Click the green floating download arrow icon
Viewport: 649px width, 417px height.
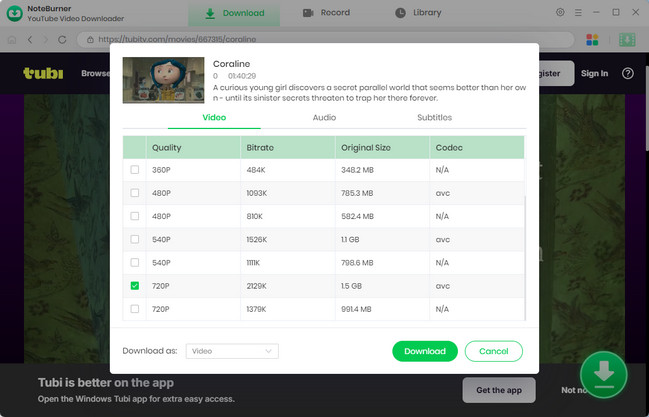point(603,375)
